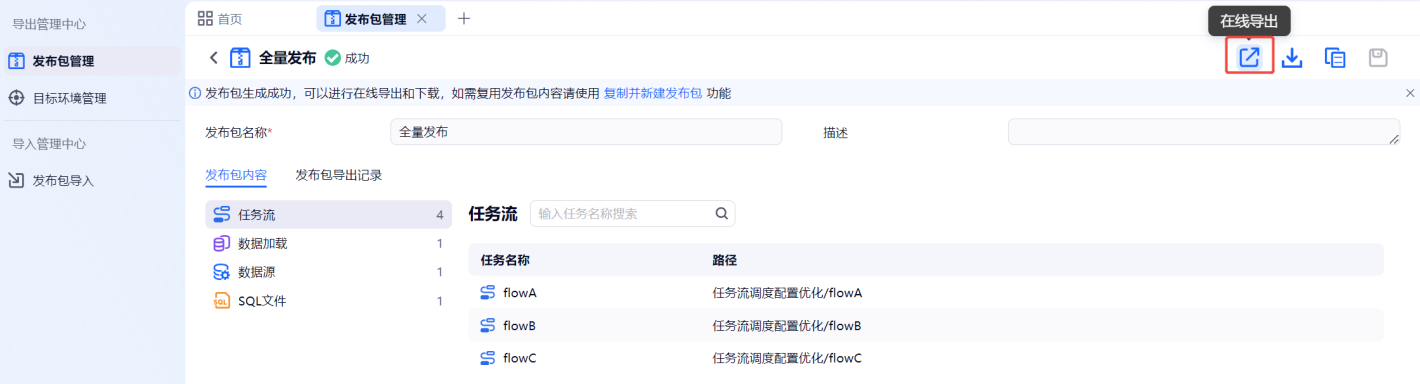The width and height of the screenshot is (1420, 384).
Task: Click the flowC row task flow icon
Action: click(488, 358)
